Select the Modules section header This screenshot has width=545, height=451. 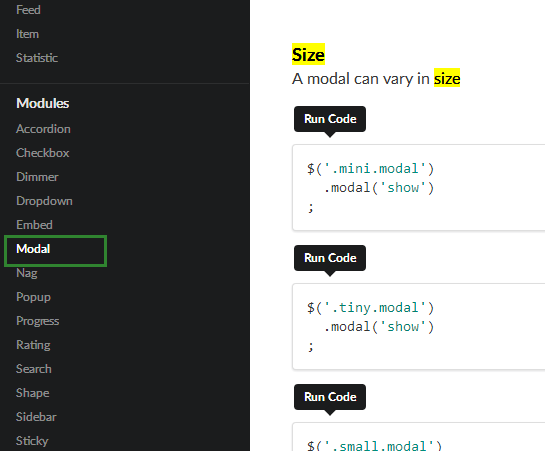pyautogui.click(x=42, y=103)
